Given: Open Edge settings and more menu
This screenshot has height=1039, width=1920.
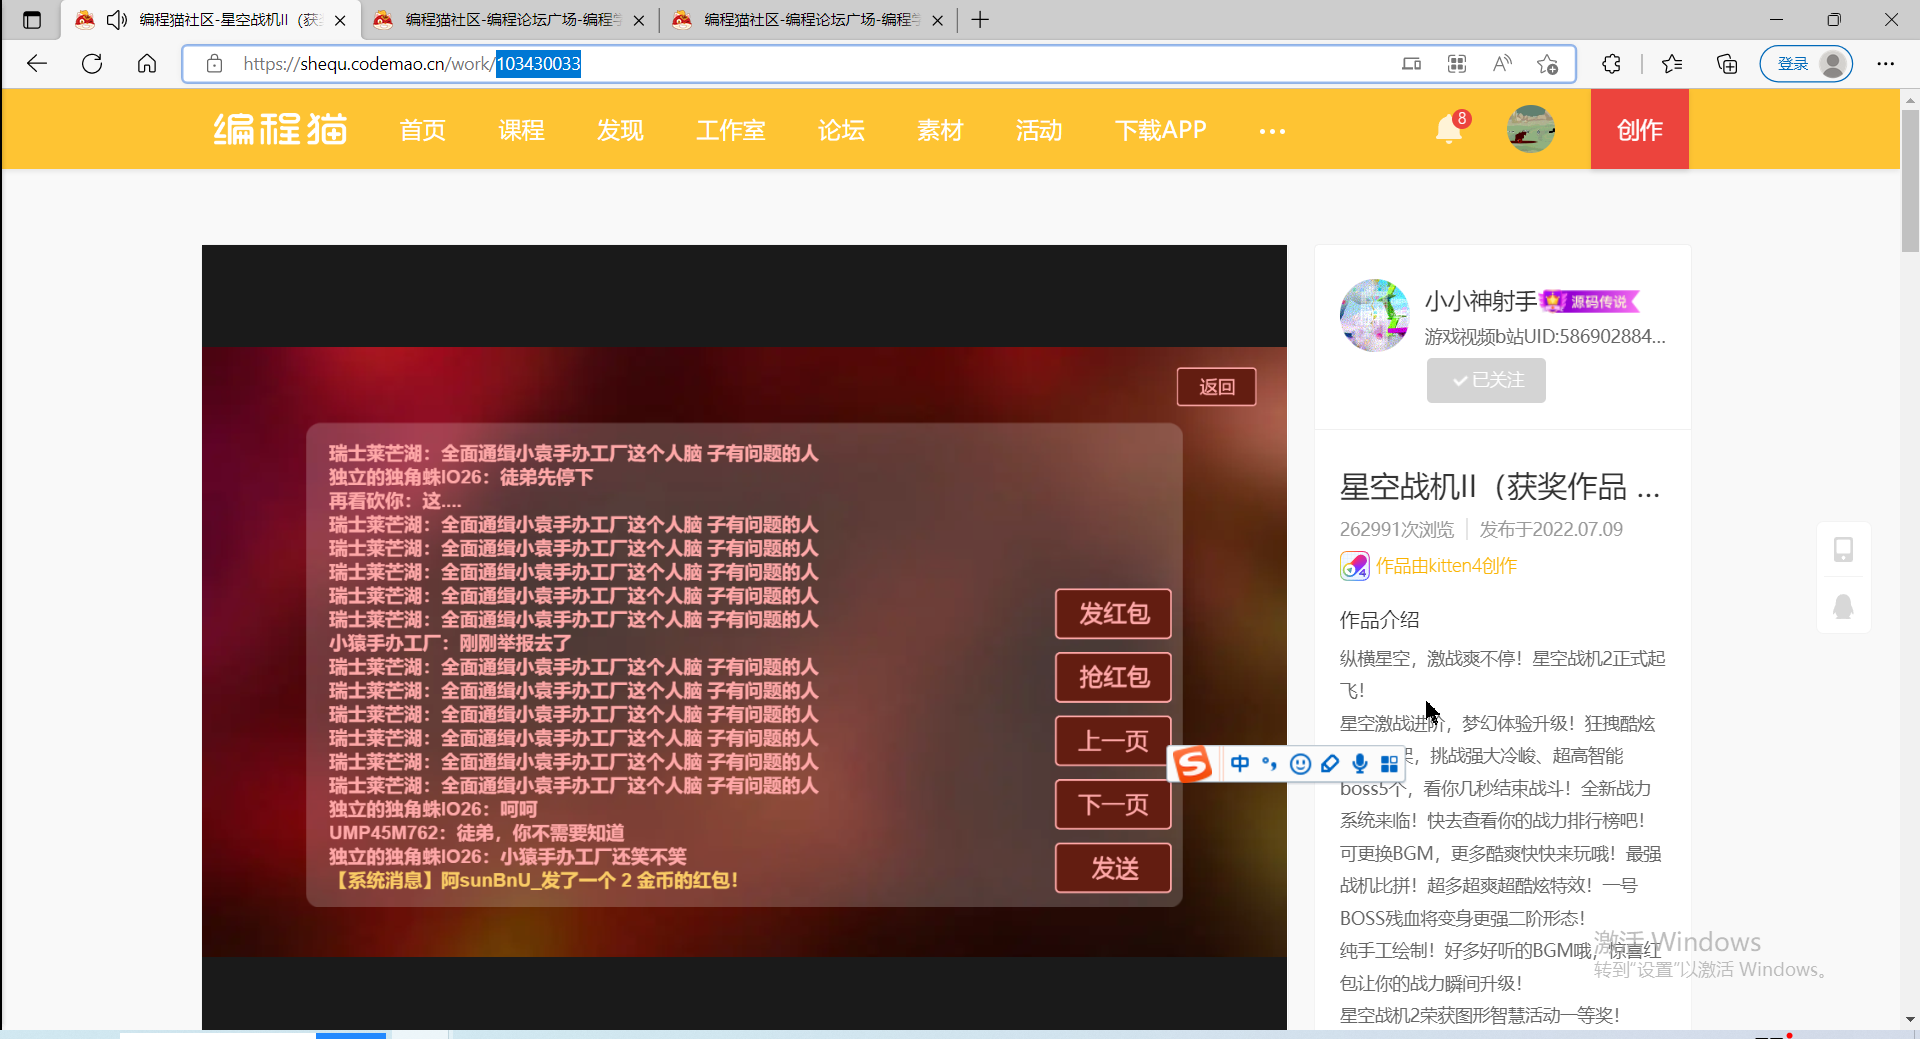Looking at the screenshot, I should tap(1886, 64).
